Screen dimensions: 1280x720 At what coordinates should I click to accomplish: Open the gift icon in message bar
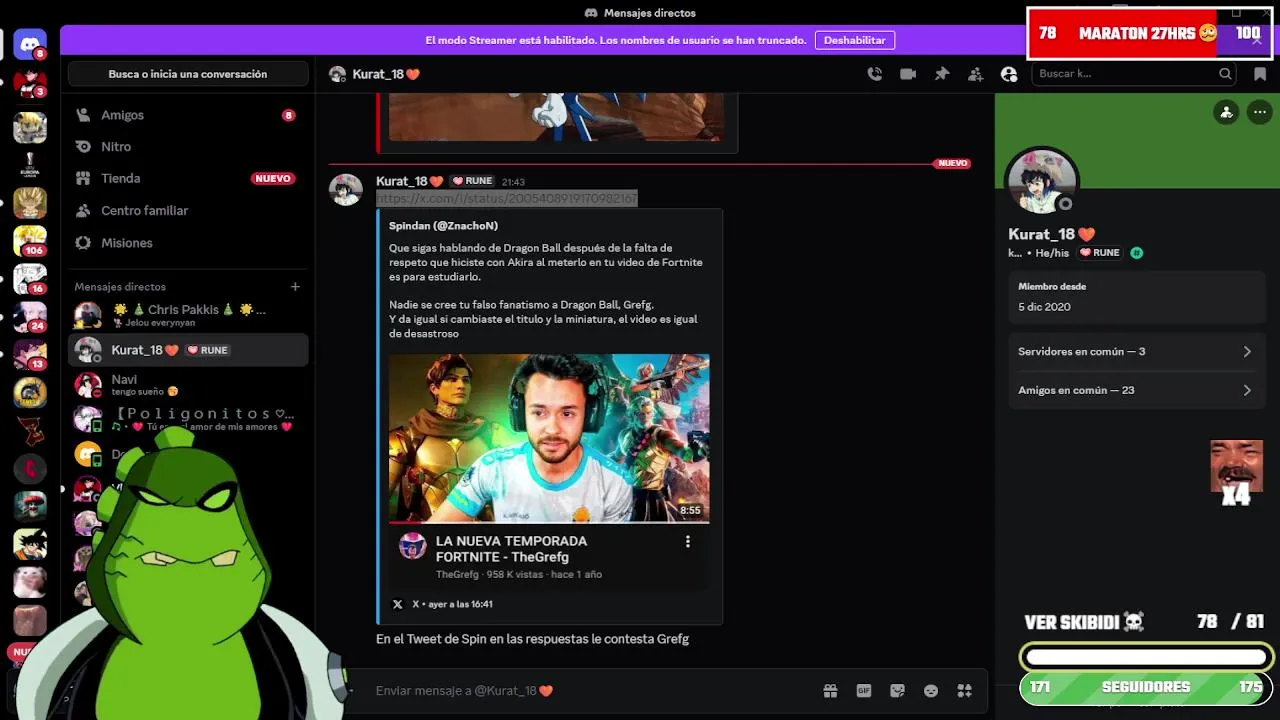830,691
